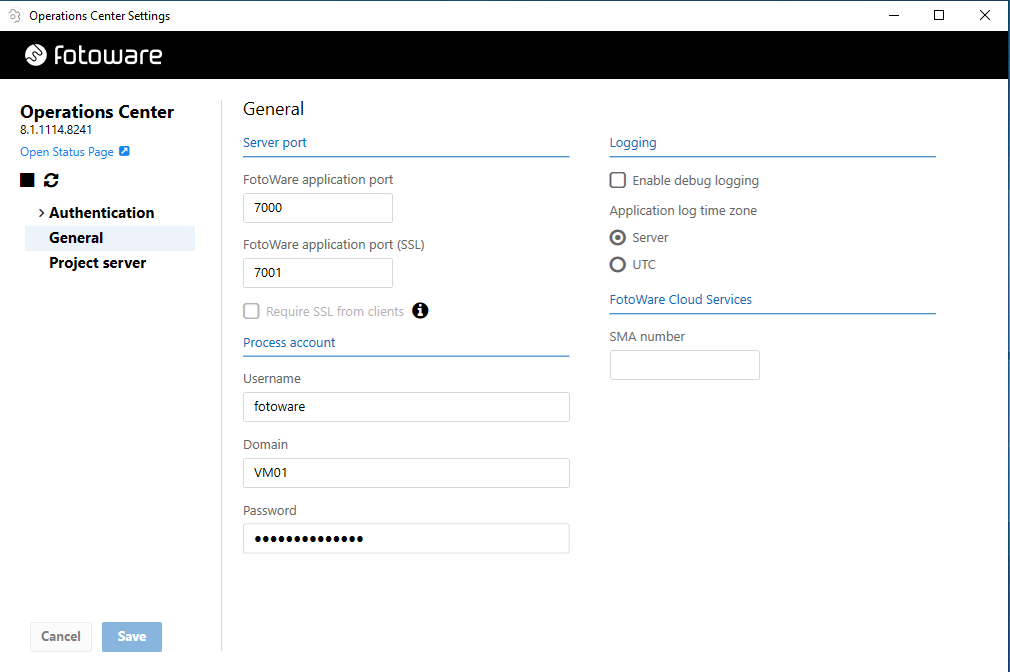The width and height of the screenshot is (1010, 672).
Task: Click the Password field
Action: tap(406, 538)
